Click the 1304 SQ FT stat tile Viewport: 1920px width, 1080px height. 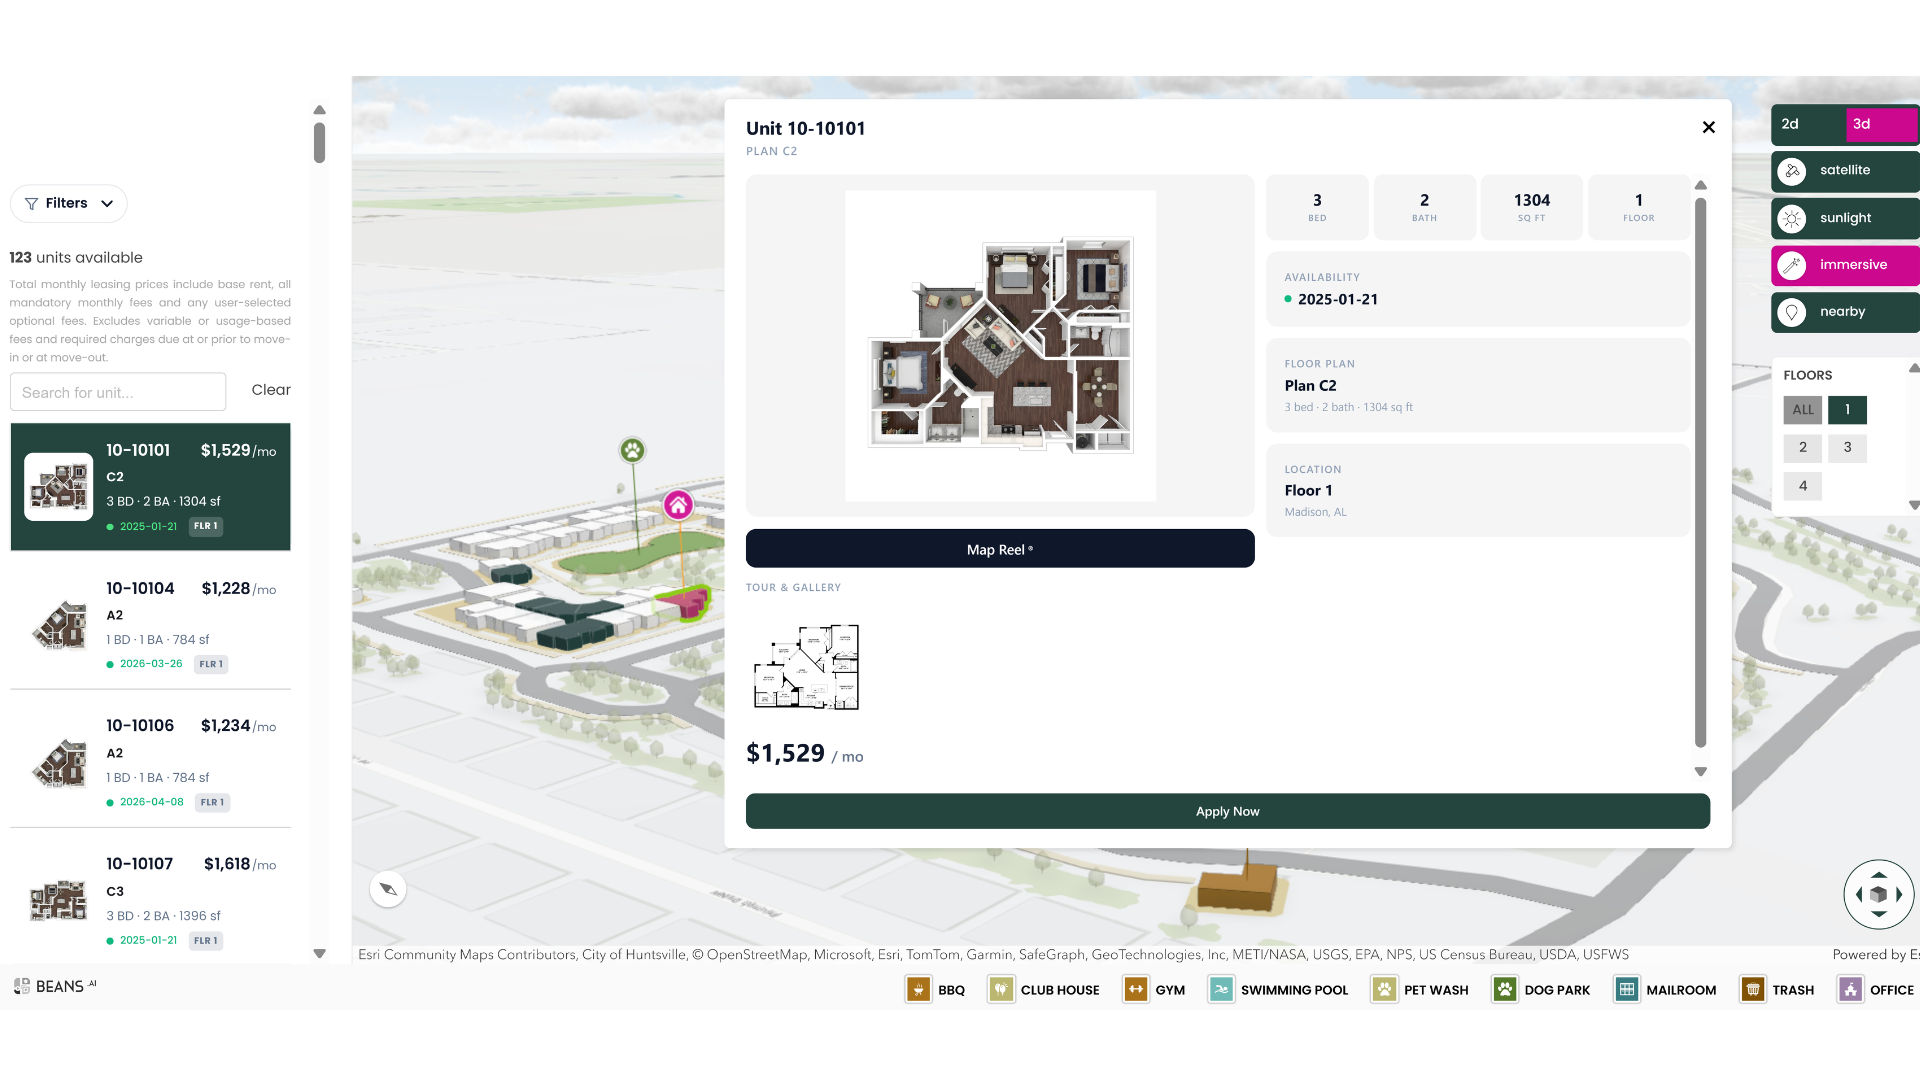1532,207
